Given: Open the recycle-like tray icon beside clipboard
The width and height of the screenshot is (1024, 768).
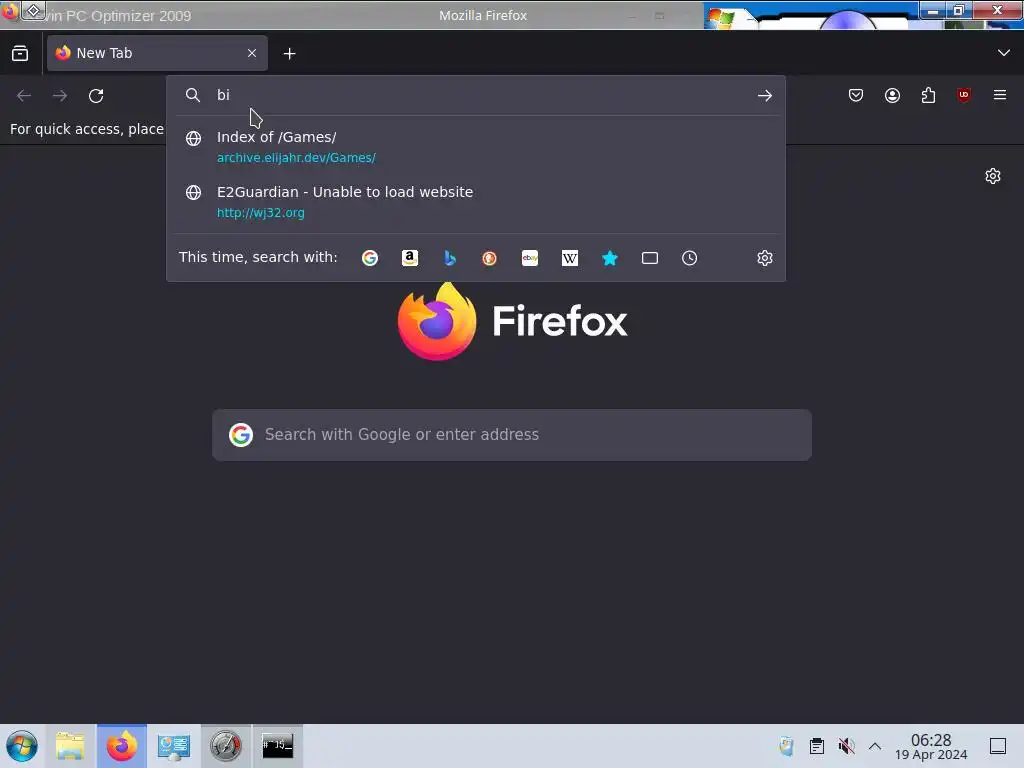Looking at the screenshot, I should [x=786, y=746].
